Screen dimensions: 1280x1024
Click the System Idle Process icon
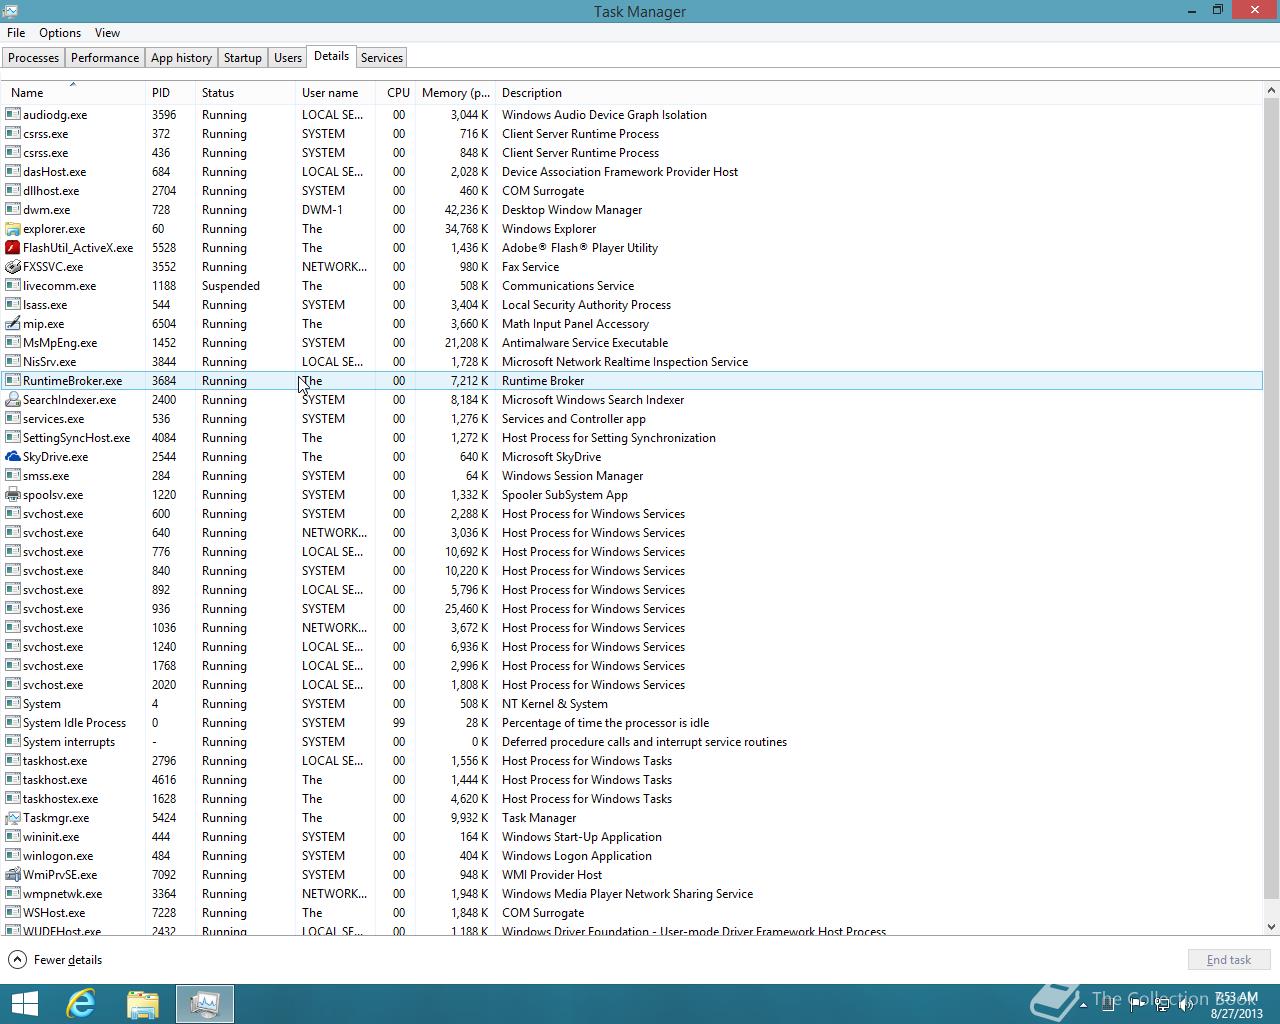tap(13, 722)
